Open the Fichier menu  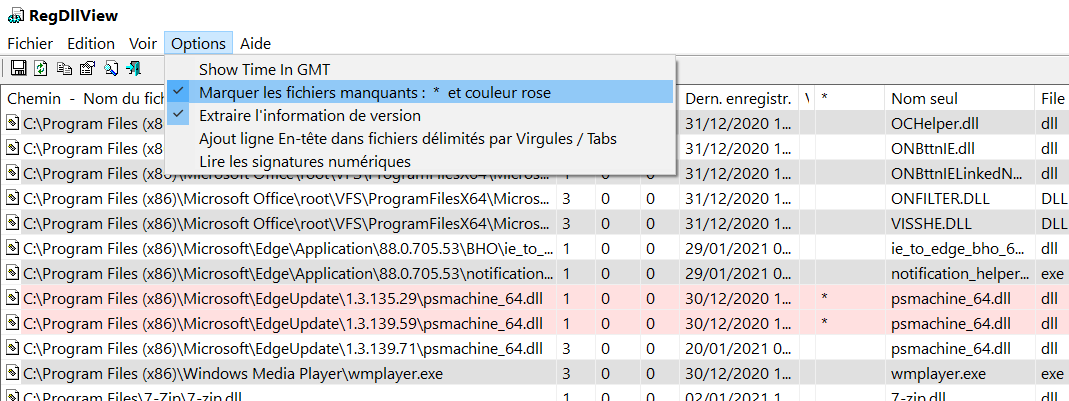30,44
